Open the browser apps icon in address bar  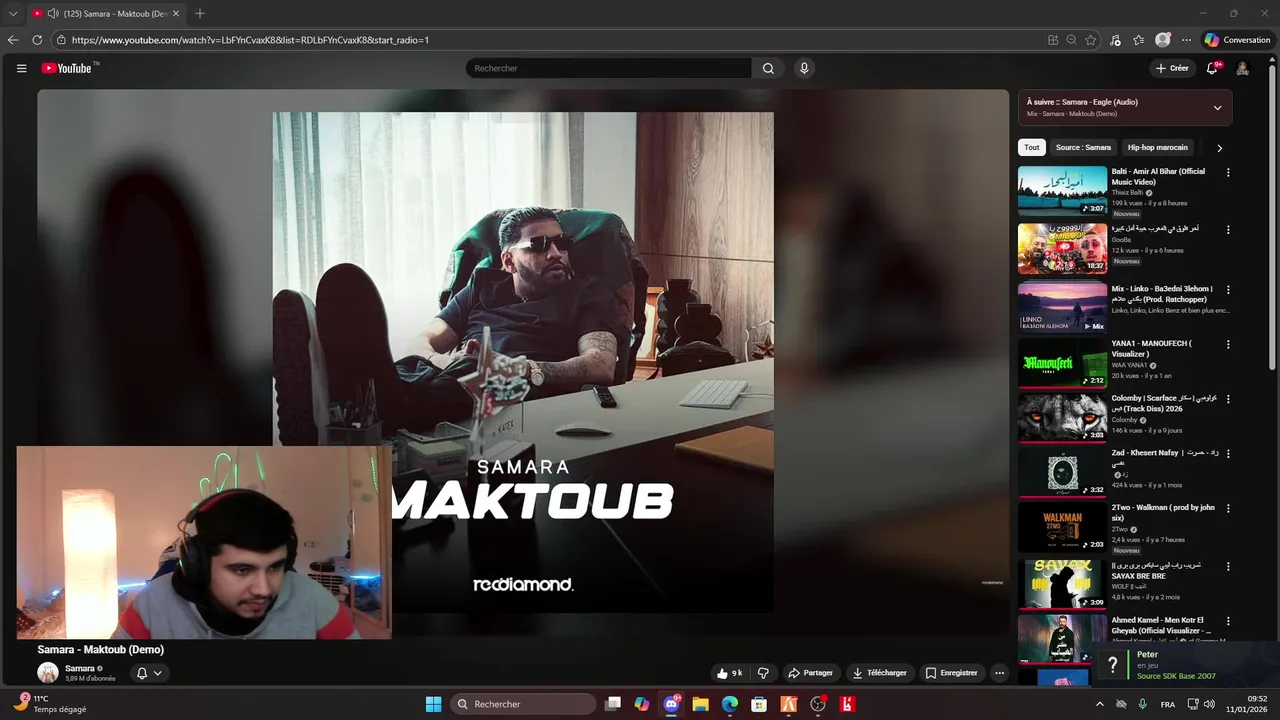tap(1053, 40)
